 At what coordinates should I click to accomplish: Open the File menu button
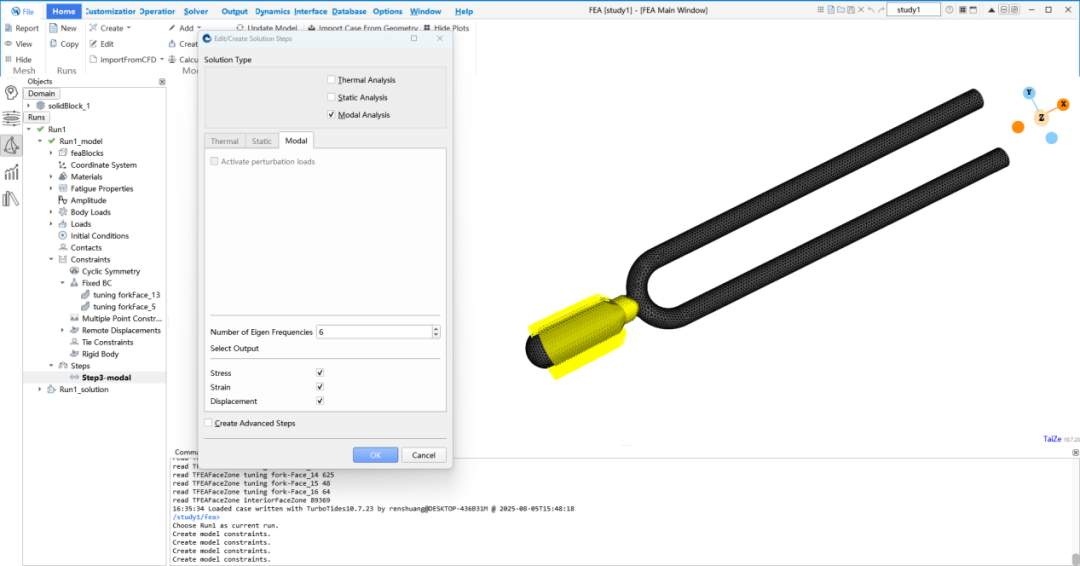pyautogui.click(x=23, y=11)
